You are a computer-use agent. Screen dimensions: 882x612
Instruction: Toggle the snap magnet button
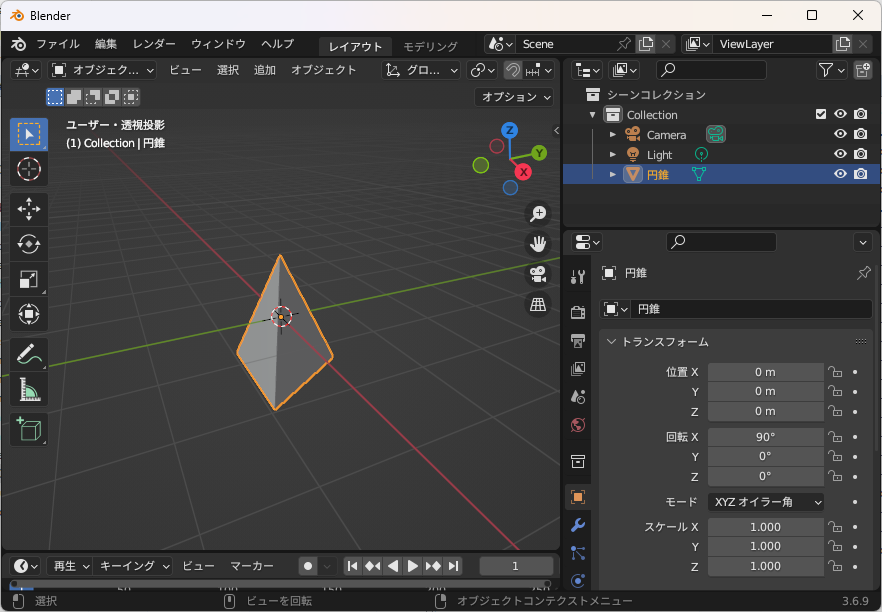click(x=512, y=70)
